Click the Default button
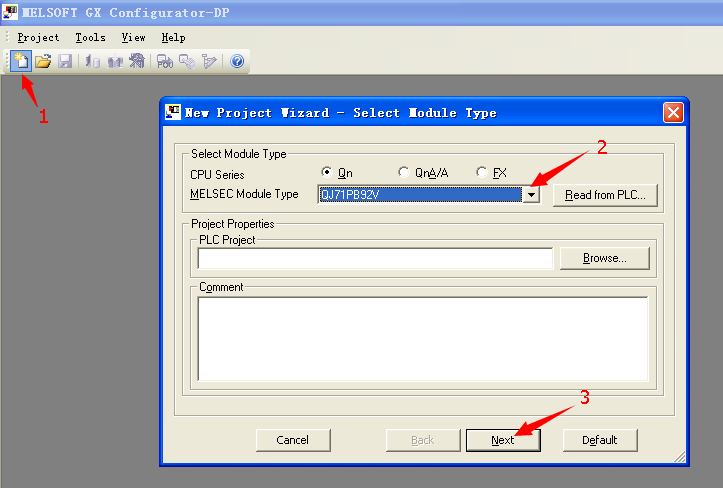The height and width of the screenshot is (488, 723). [599, 440]
